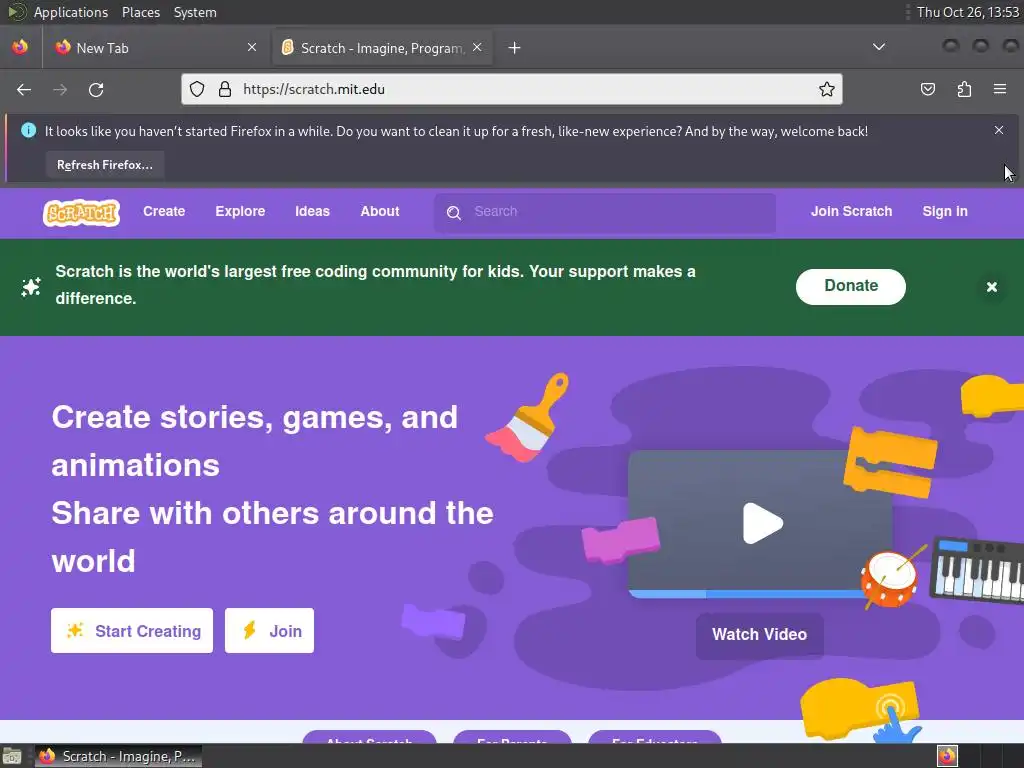Open Explore in Scratch navigation
The width and height of the screenshot is (1024, 768).
[x=240, y=212]
